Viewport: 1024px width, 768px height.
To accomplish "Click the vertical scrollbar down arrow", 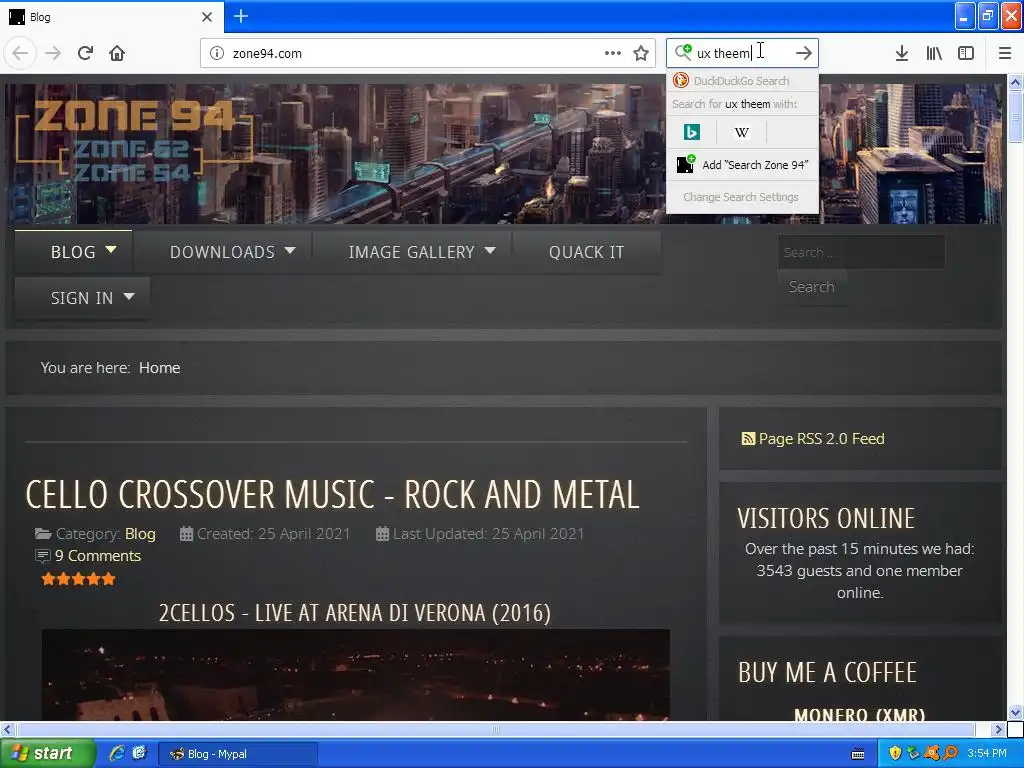I will [1015, 712].
